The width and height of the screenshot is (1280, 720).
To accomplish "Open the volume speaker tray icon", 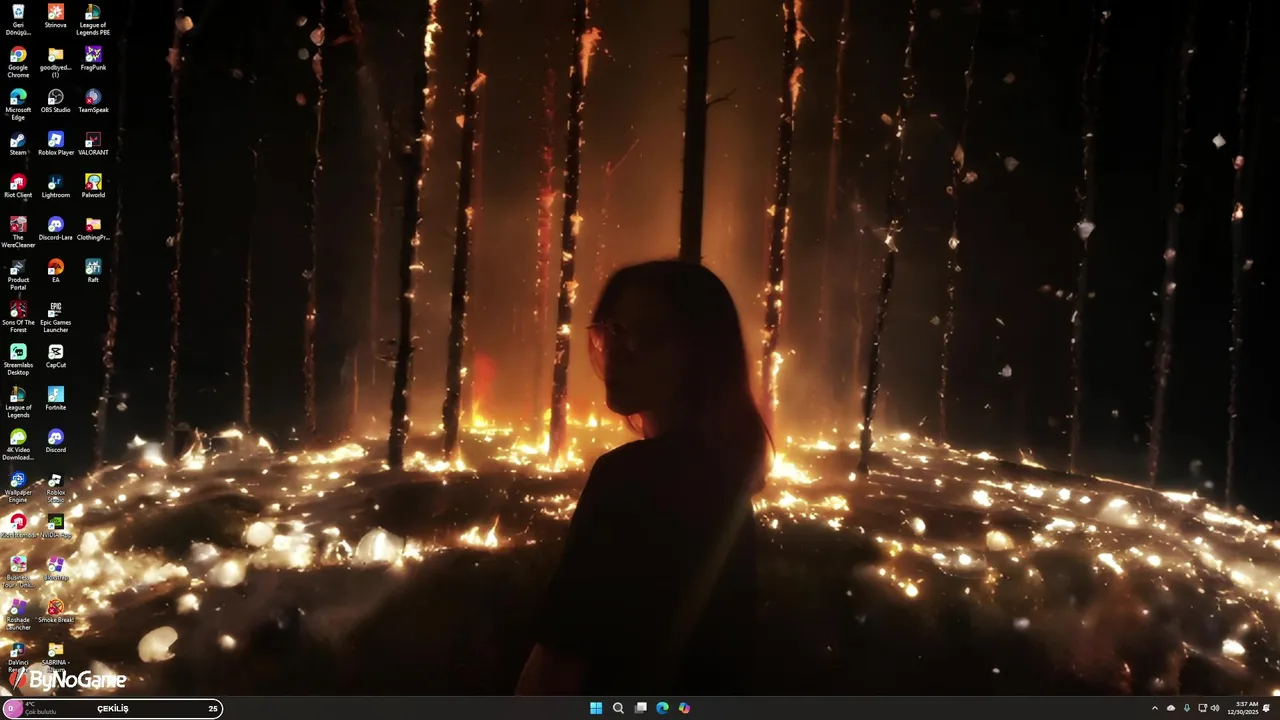I will tap(1216, 708).
